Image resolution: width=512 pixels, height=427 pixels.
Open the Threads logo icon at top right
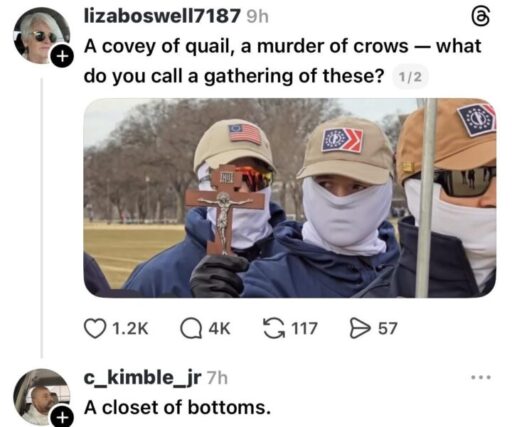click(481, 17)
